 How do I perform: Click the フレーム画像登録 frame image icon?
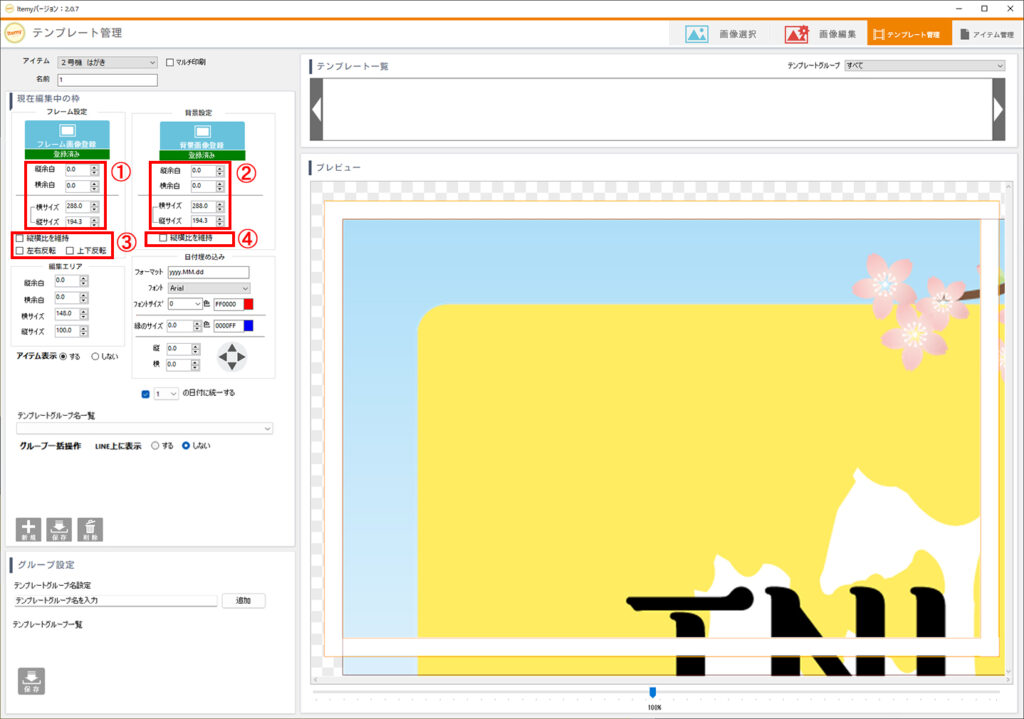tap(66, 131)
